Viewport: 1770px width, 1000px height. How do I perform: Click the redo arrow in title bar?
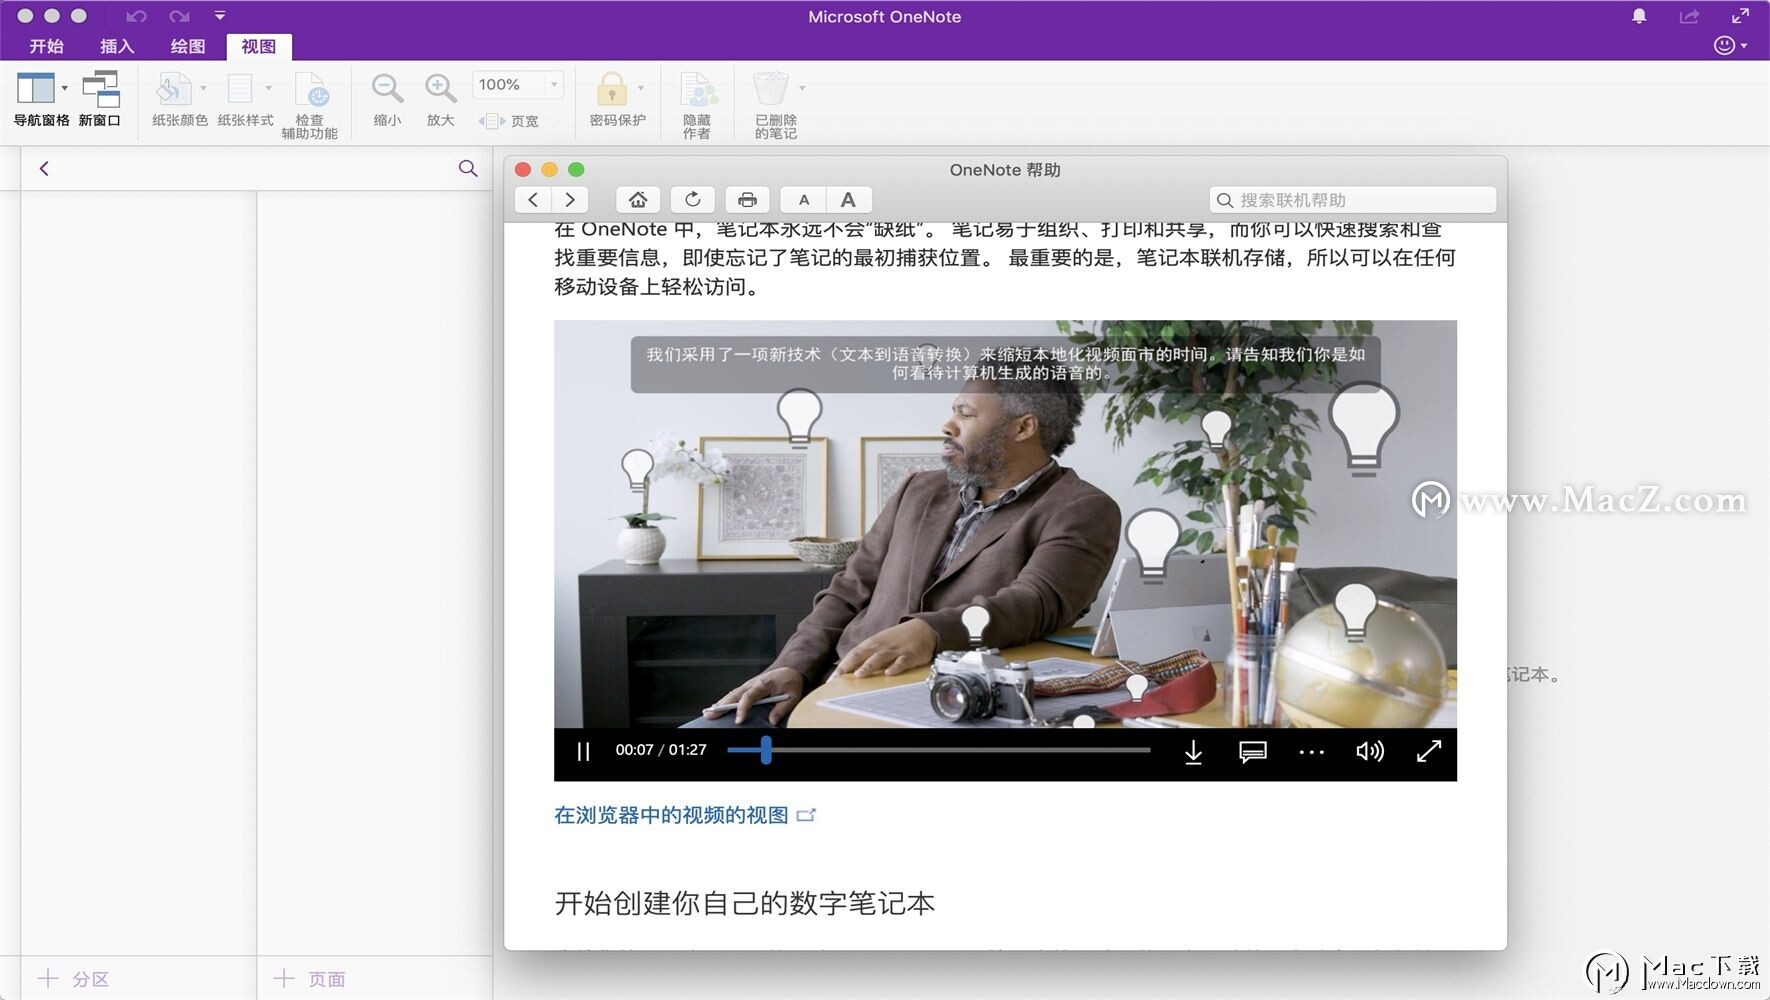click(x=179, y=16)
